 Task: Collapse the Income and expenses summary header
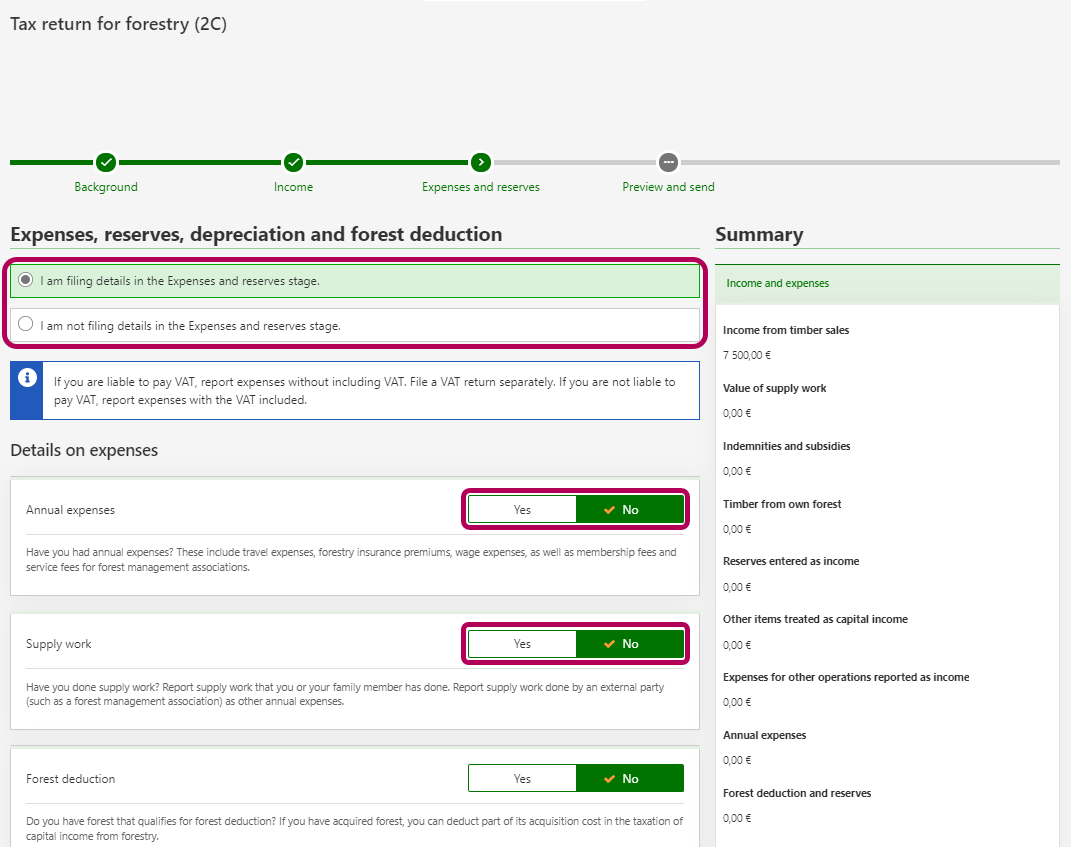887,284
